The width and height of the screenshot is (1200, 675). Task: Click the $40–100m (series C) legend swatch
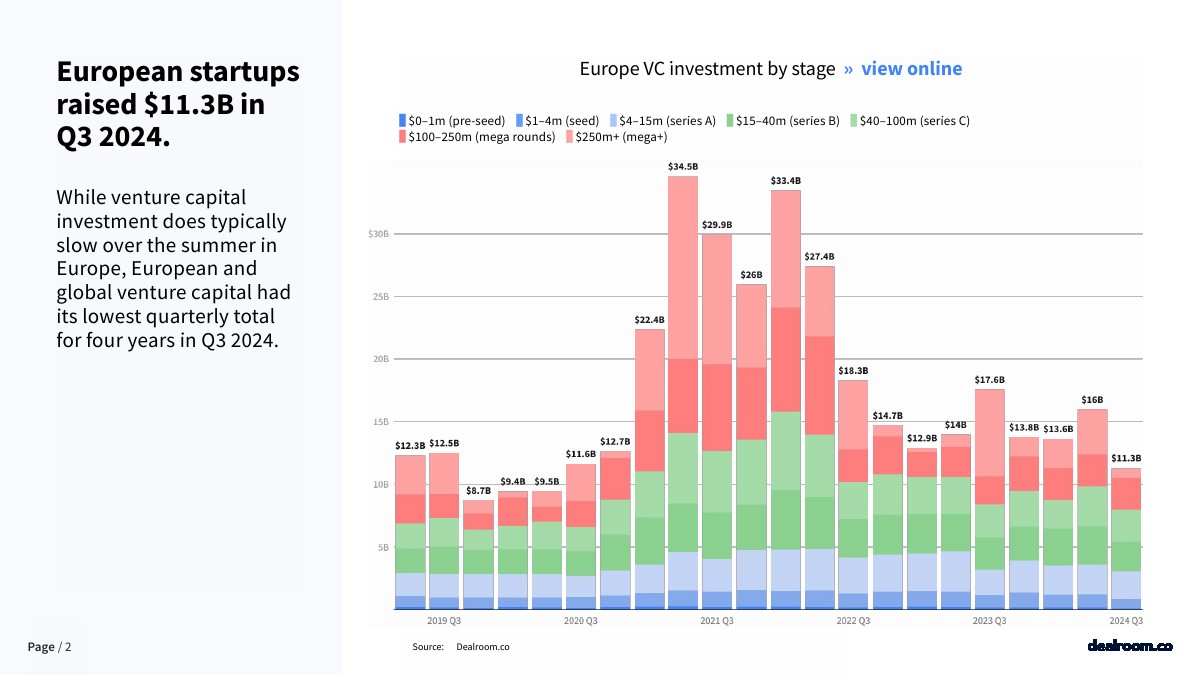854,121
